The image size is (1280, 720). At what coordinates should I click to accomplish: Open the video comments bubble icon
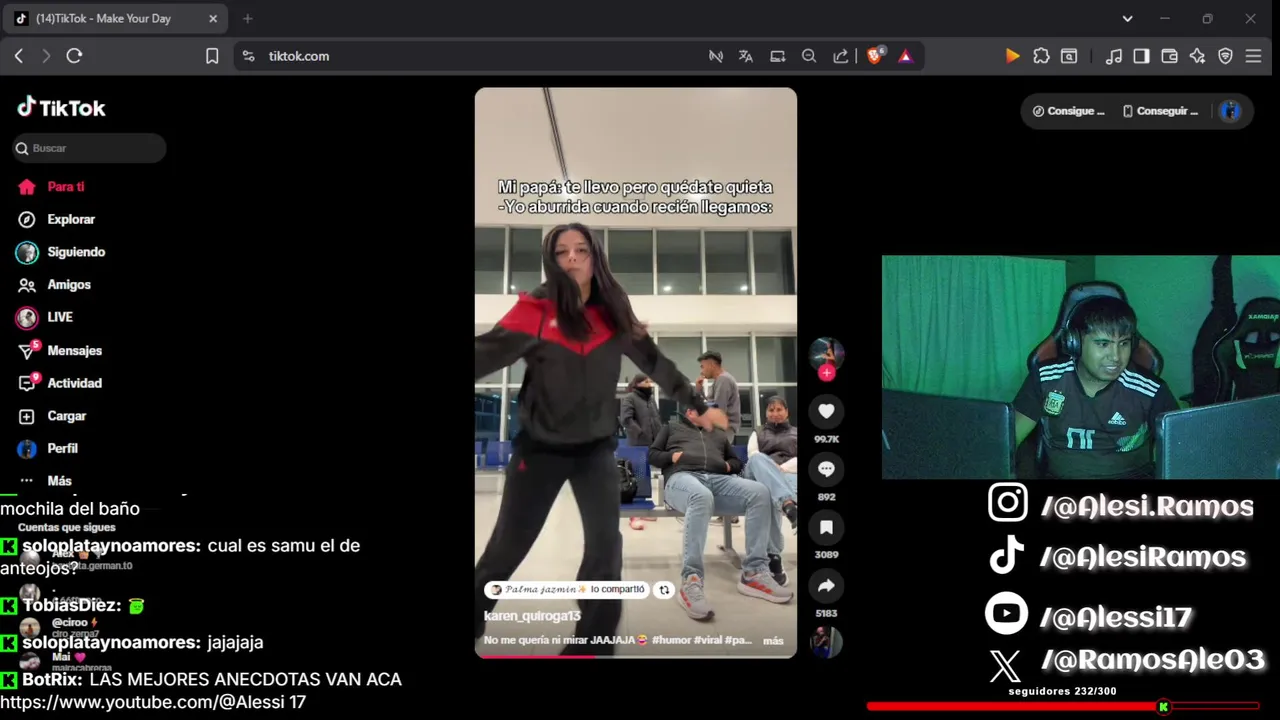(826, 469)
